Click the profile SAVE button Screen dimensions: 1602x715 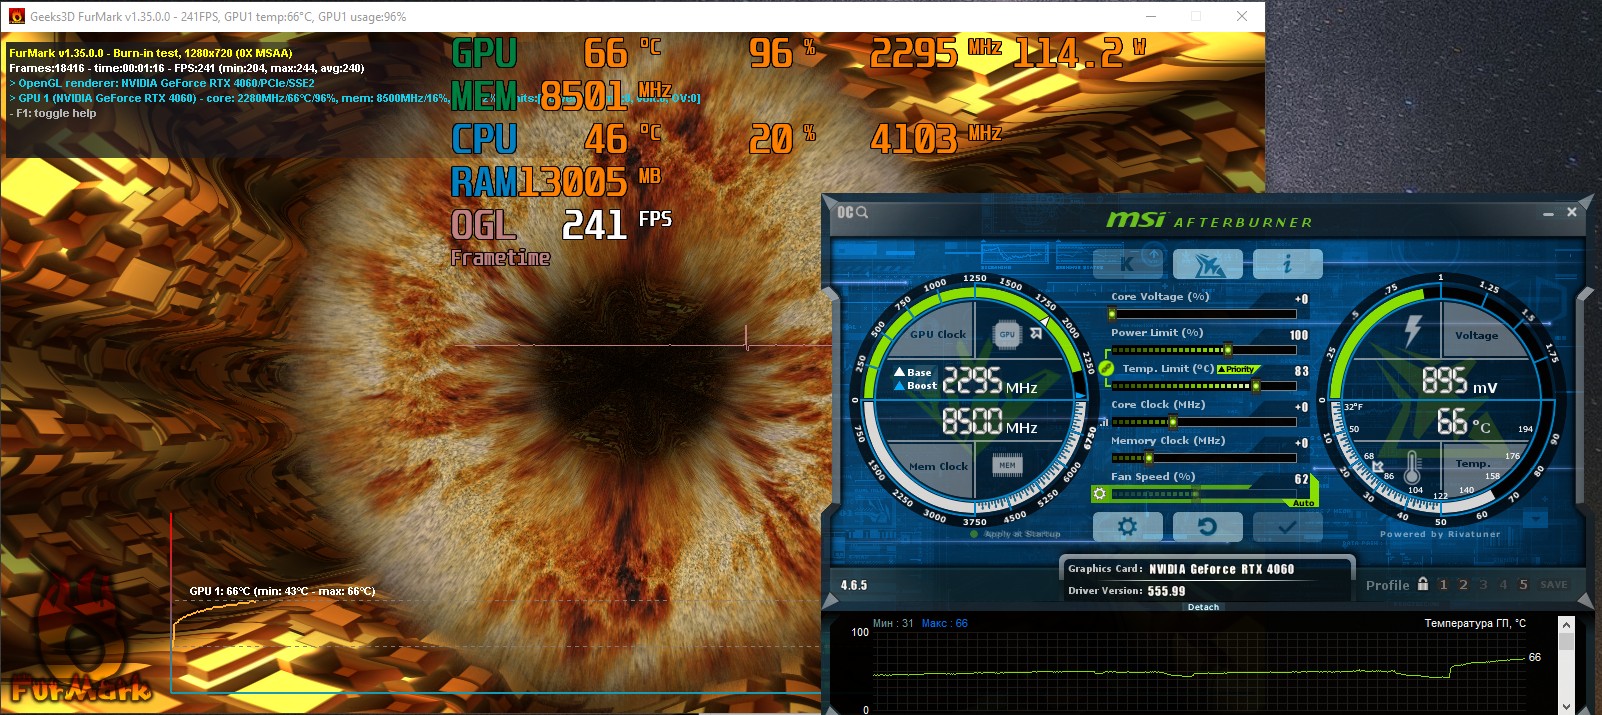click(1554, 585)
